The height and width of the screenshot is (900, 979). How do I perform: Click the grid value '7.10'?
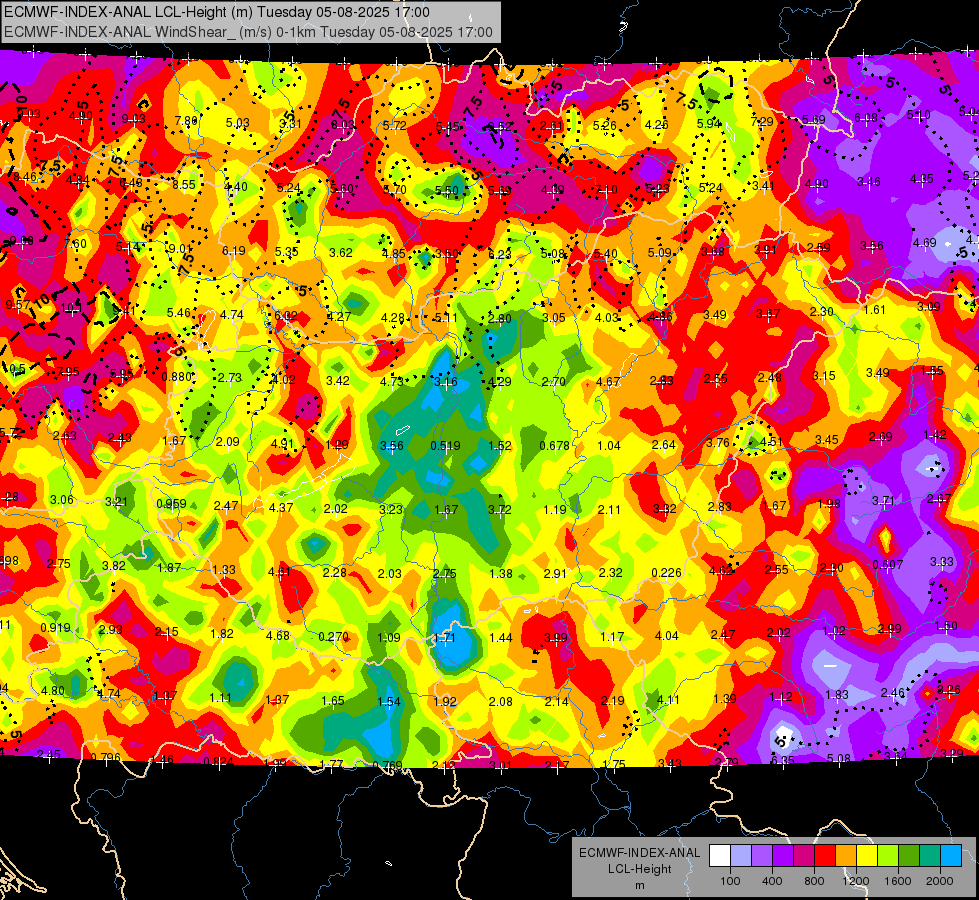[x=606, y=190]
